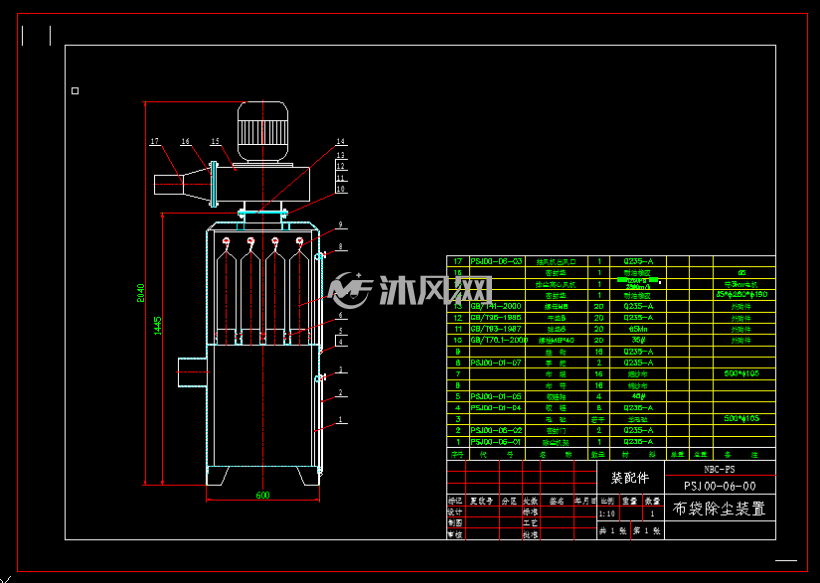The image size is (820, 583).
Task: Select the 布袋除尘装置 drawing title
Action: 719,509
